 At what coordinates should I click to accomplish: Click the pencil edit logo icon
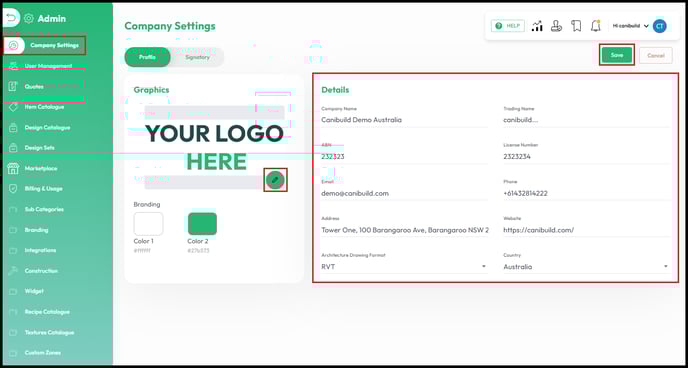pyautogui.click(x=275, y=180)
